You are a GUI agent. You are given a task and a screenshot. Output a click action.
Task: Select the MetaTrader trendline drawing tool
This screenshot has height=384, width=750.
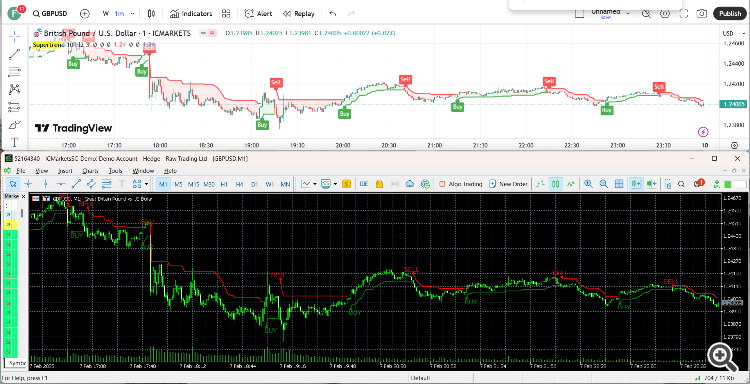pyautogui.click(x=76, y=184)
